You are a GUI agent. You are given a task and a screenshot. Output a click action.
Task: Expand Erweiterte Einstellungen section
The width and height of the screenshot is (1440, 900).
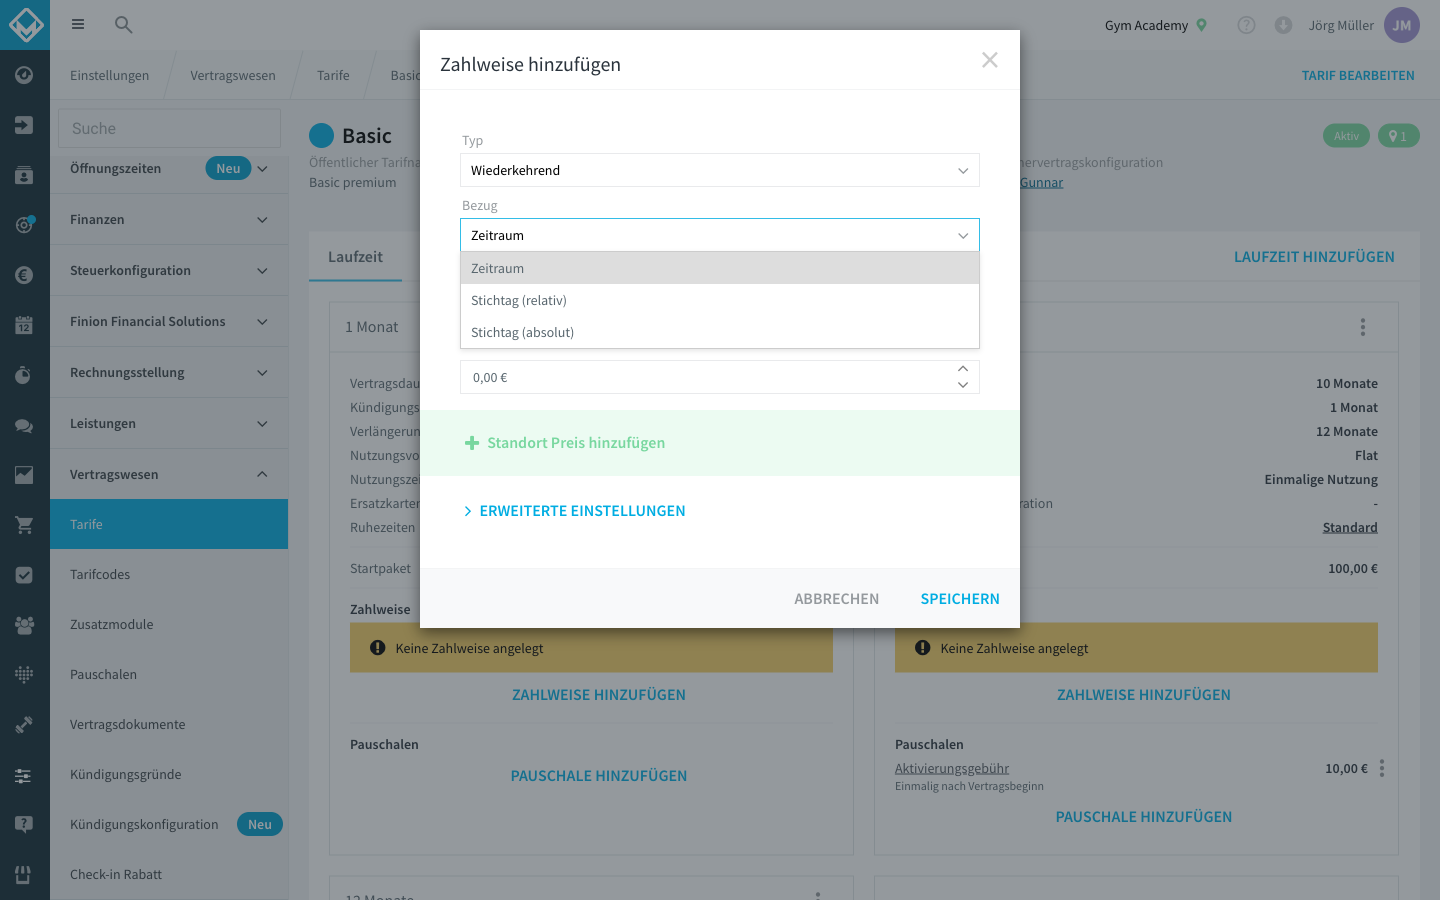[x=574, y=511]
